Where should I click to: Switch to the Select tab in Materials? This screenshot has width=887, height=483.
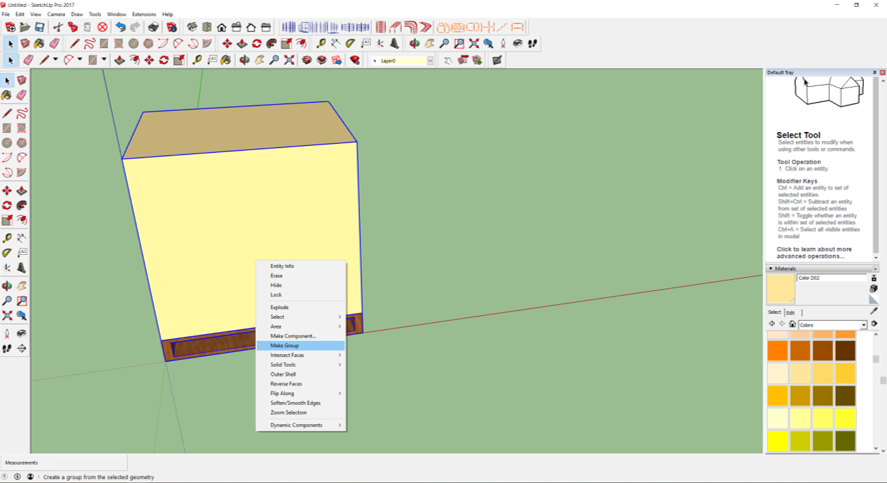point(774,312)
